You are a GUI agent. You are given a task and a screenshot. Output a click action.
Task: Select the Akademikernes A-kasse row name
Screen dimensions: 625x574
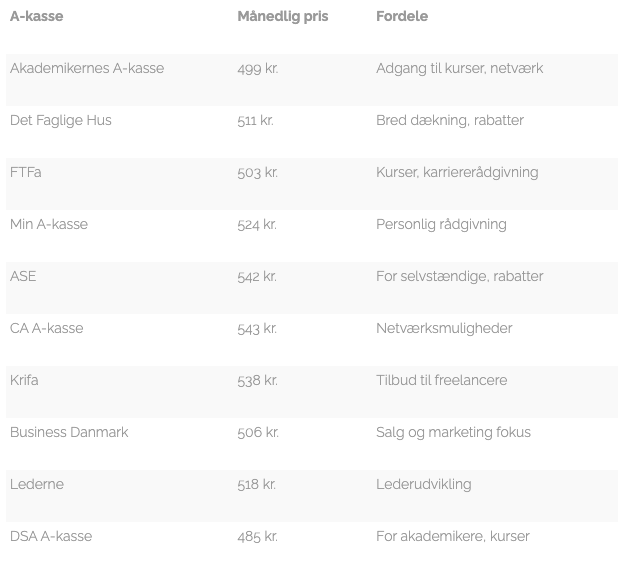click(87, 69)
